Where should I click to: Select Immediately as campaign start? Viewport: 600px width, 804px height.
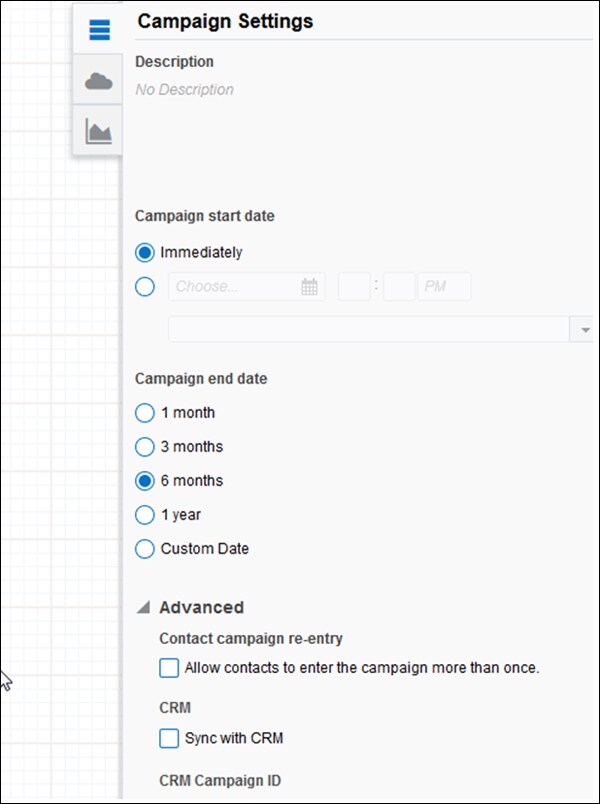click(x=145, y=252)
